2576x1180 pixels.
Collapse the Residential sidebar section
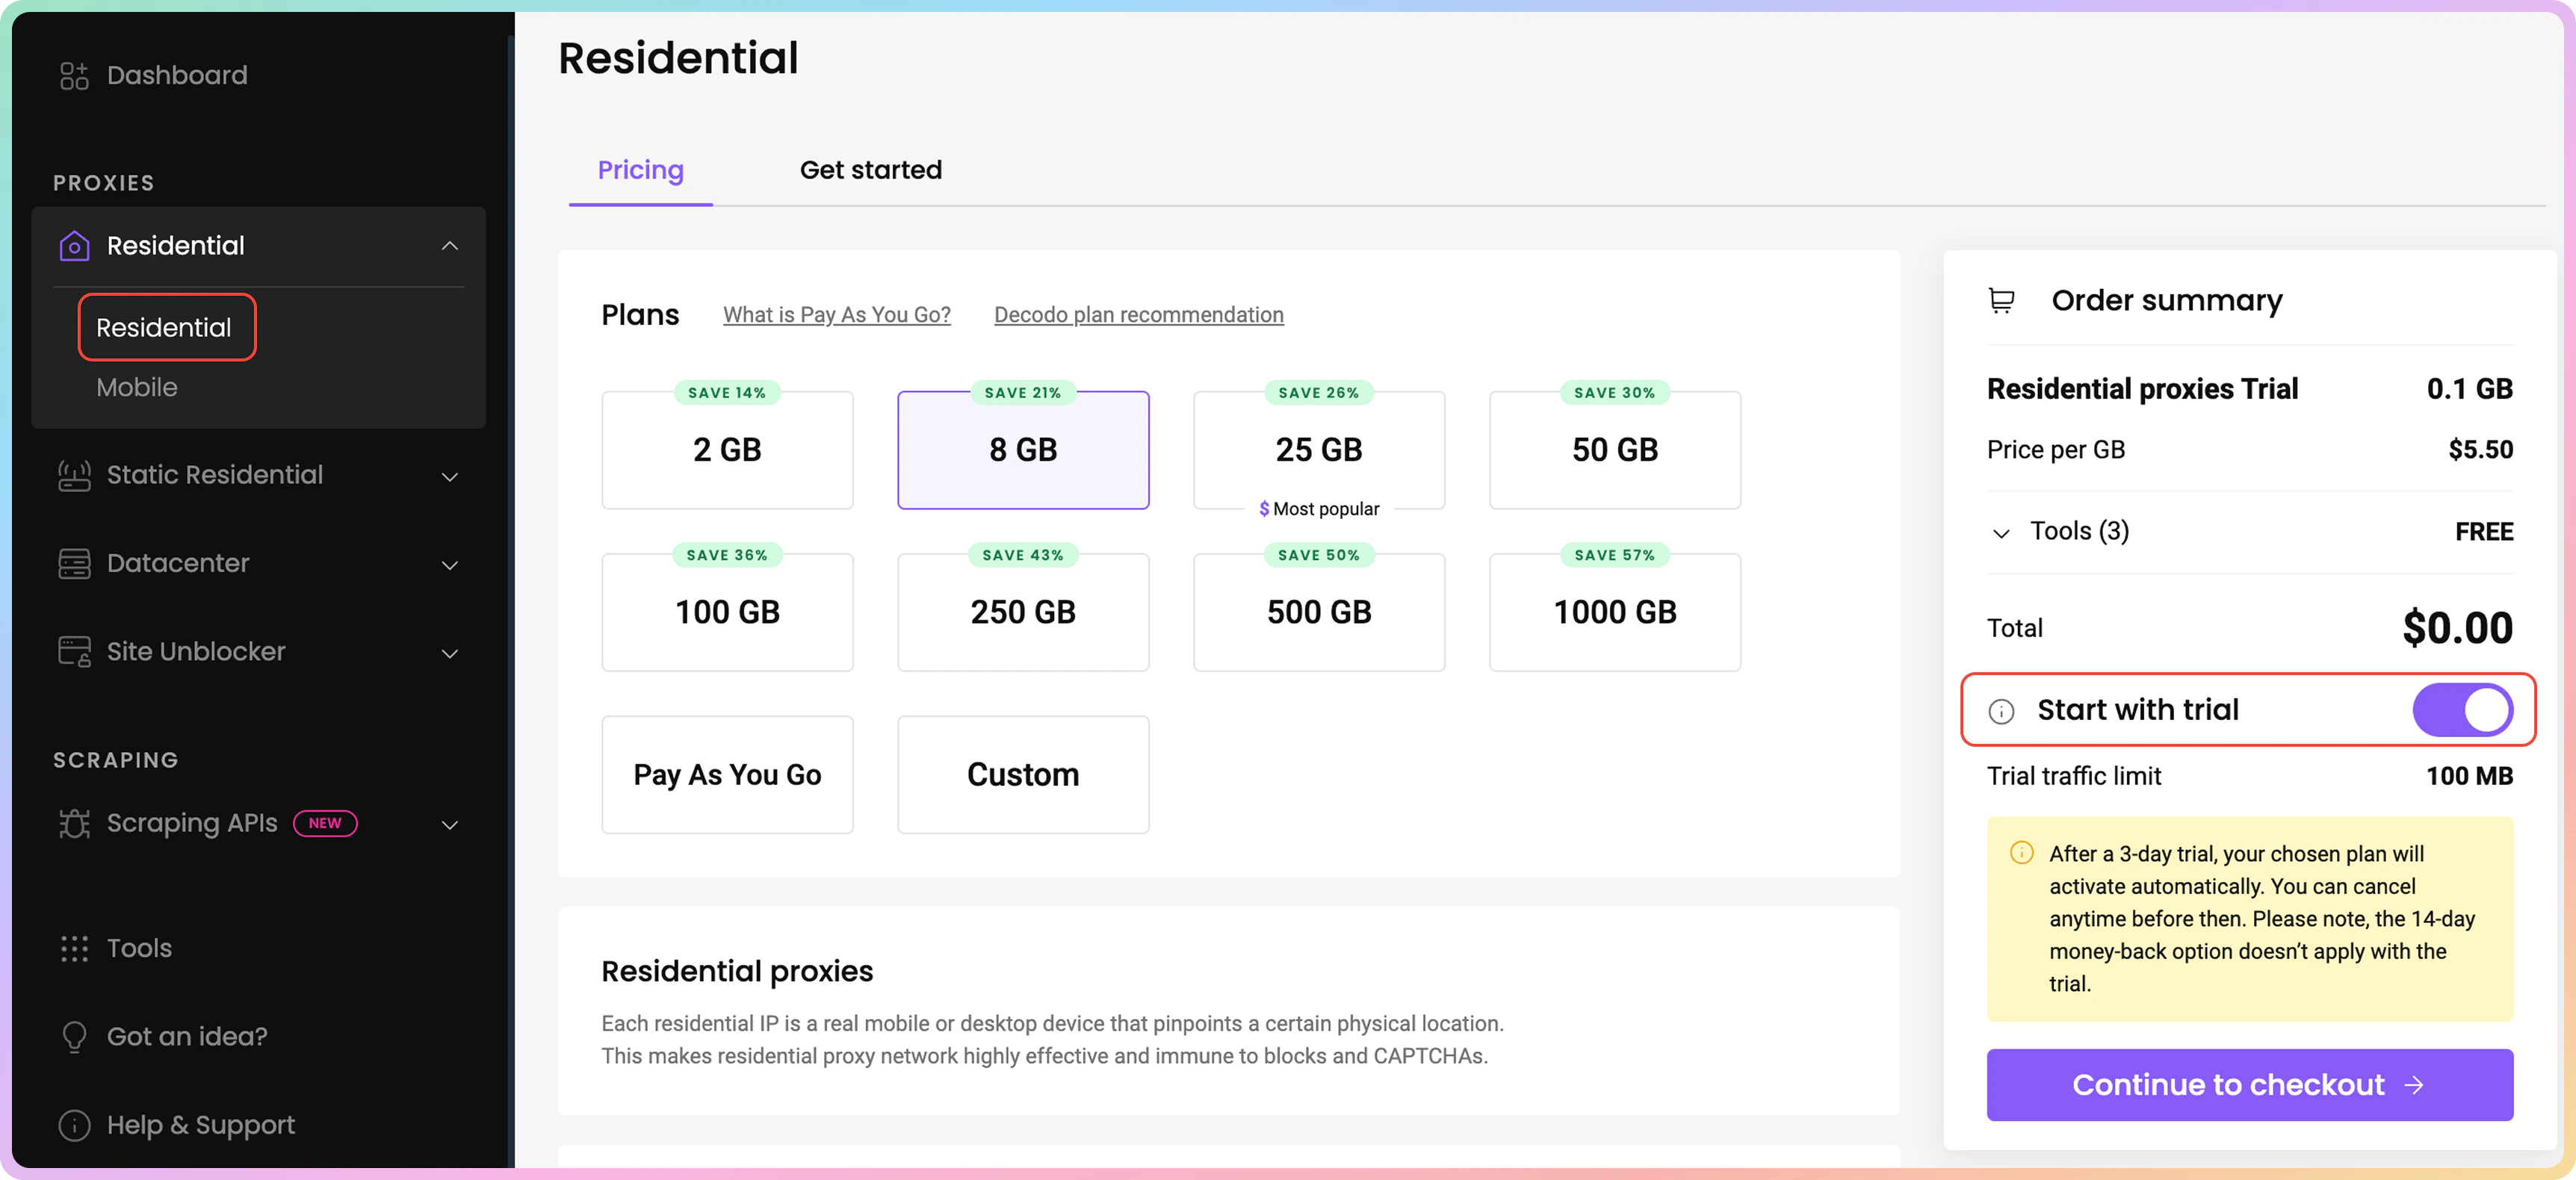(x=450, y=246)
